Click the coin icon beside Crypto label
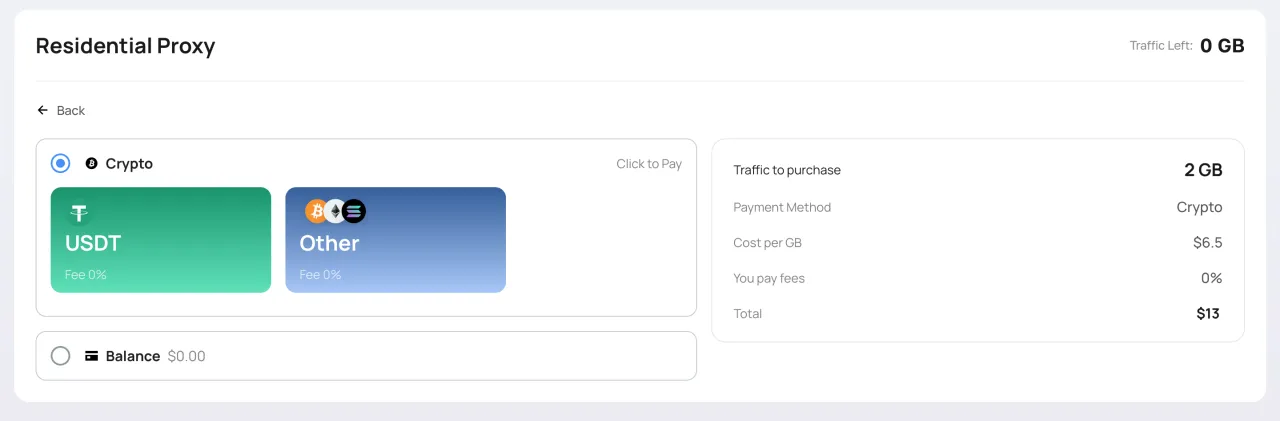 click(x=91, y=163)
